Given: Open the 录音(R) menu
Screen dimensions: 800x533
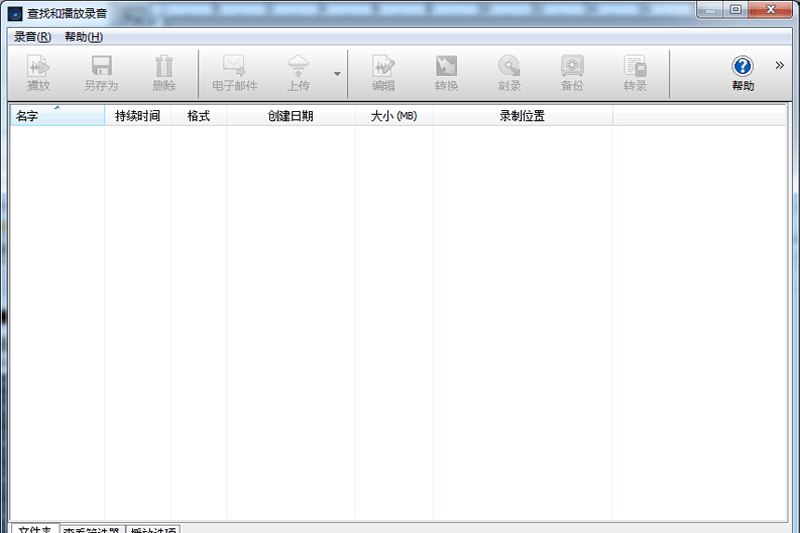Looking at the screenshot, I should pyautogui.click(x=33, y=37).
